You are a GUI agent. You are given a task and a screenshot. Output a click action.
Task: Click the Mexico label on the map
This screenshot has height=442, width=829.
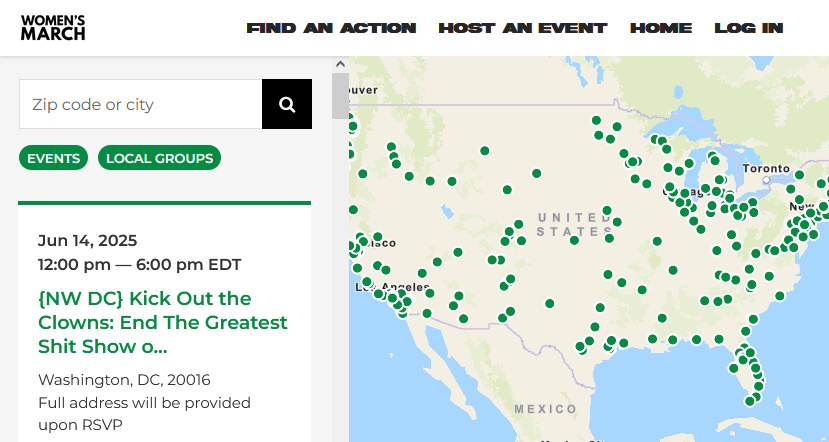tap(546, 409)
